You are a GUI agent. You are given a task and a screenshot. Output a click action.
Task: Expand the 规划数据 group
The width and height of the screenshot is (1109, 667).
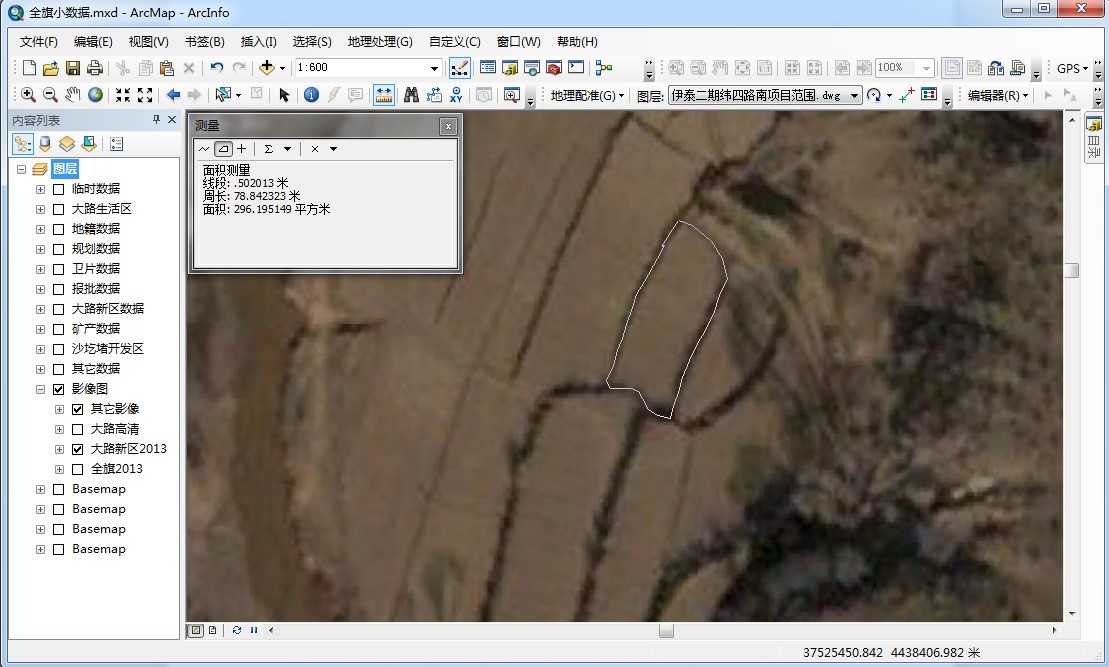(x=40, y=249)
